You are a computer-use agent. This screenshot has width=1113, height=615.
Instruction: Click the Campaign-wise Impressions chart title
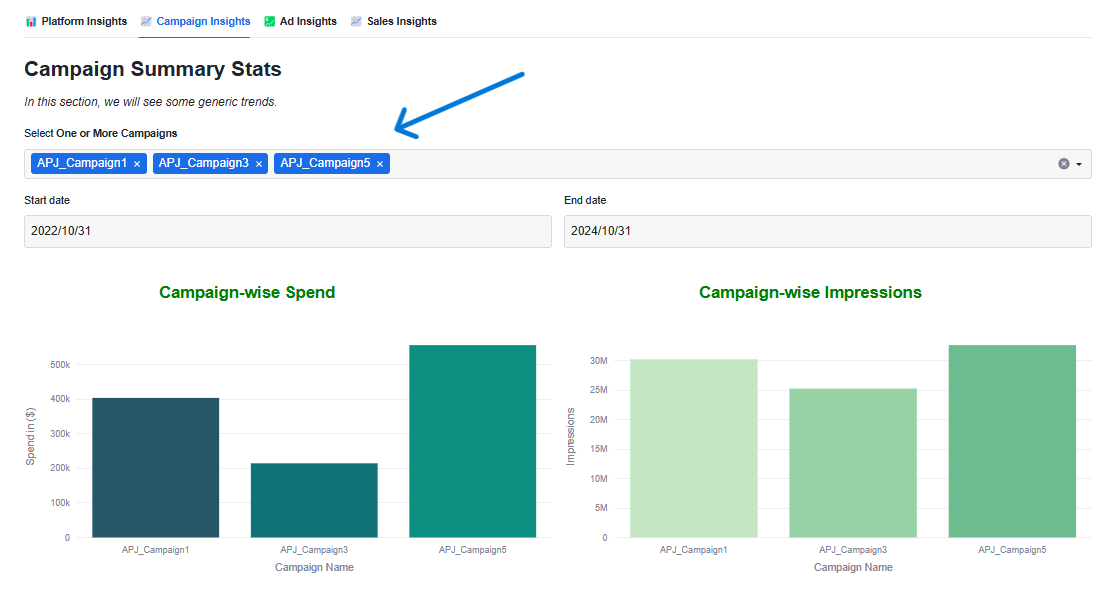coord(810,293)
